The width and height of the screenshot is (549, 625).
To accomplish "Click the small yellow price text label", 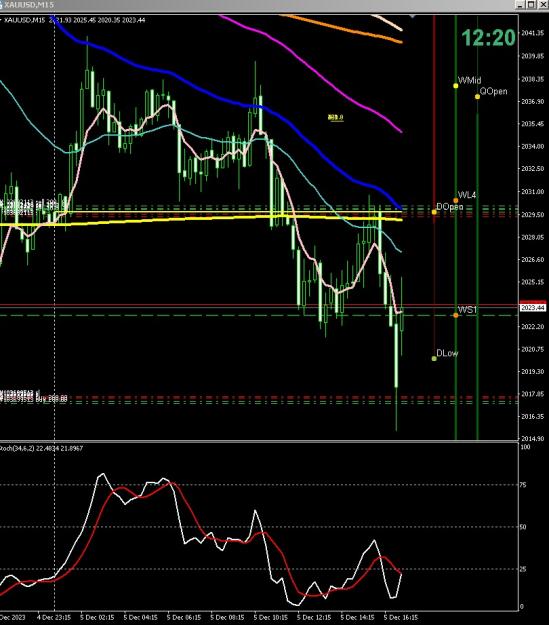I will (x=336, y=117).
